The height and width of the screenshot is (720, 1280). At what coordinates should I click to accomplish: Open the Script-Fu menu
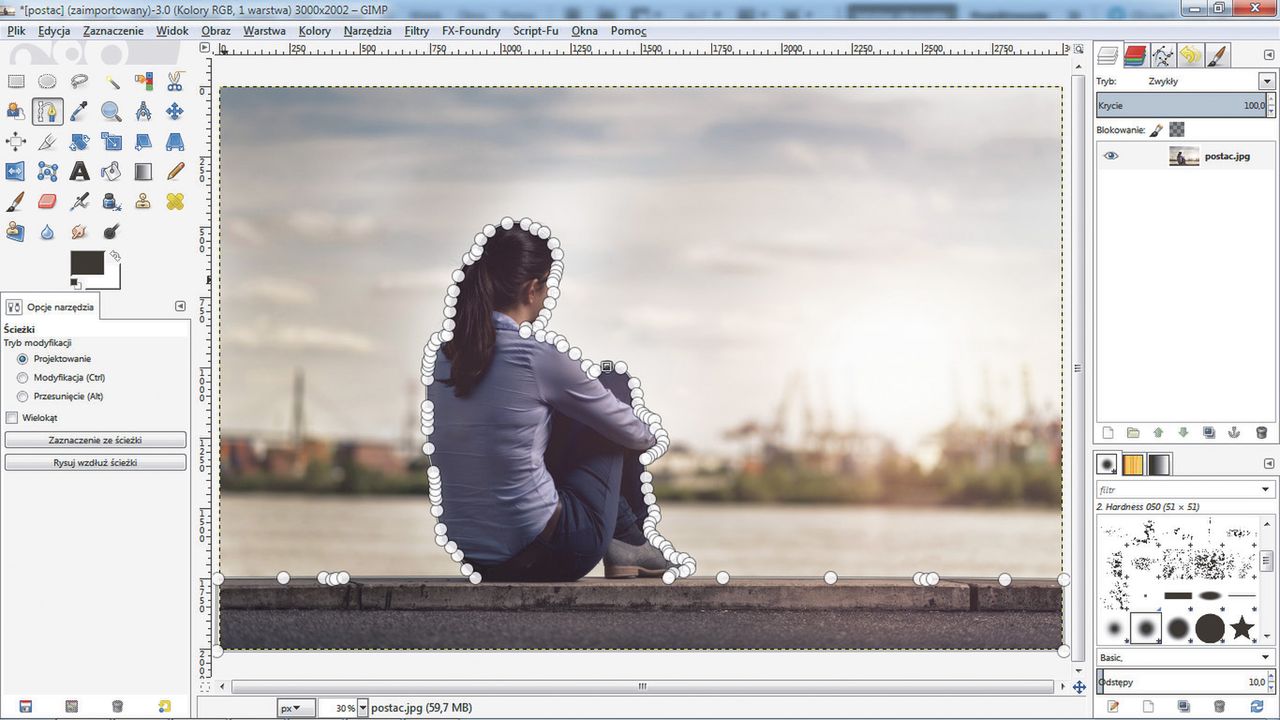coord(536,31)
